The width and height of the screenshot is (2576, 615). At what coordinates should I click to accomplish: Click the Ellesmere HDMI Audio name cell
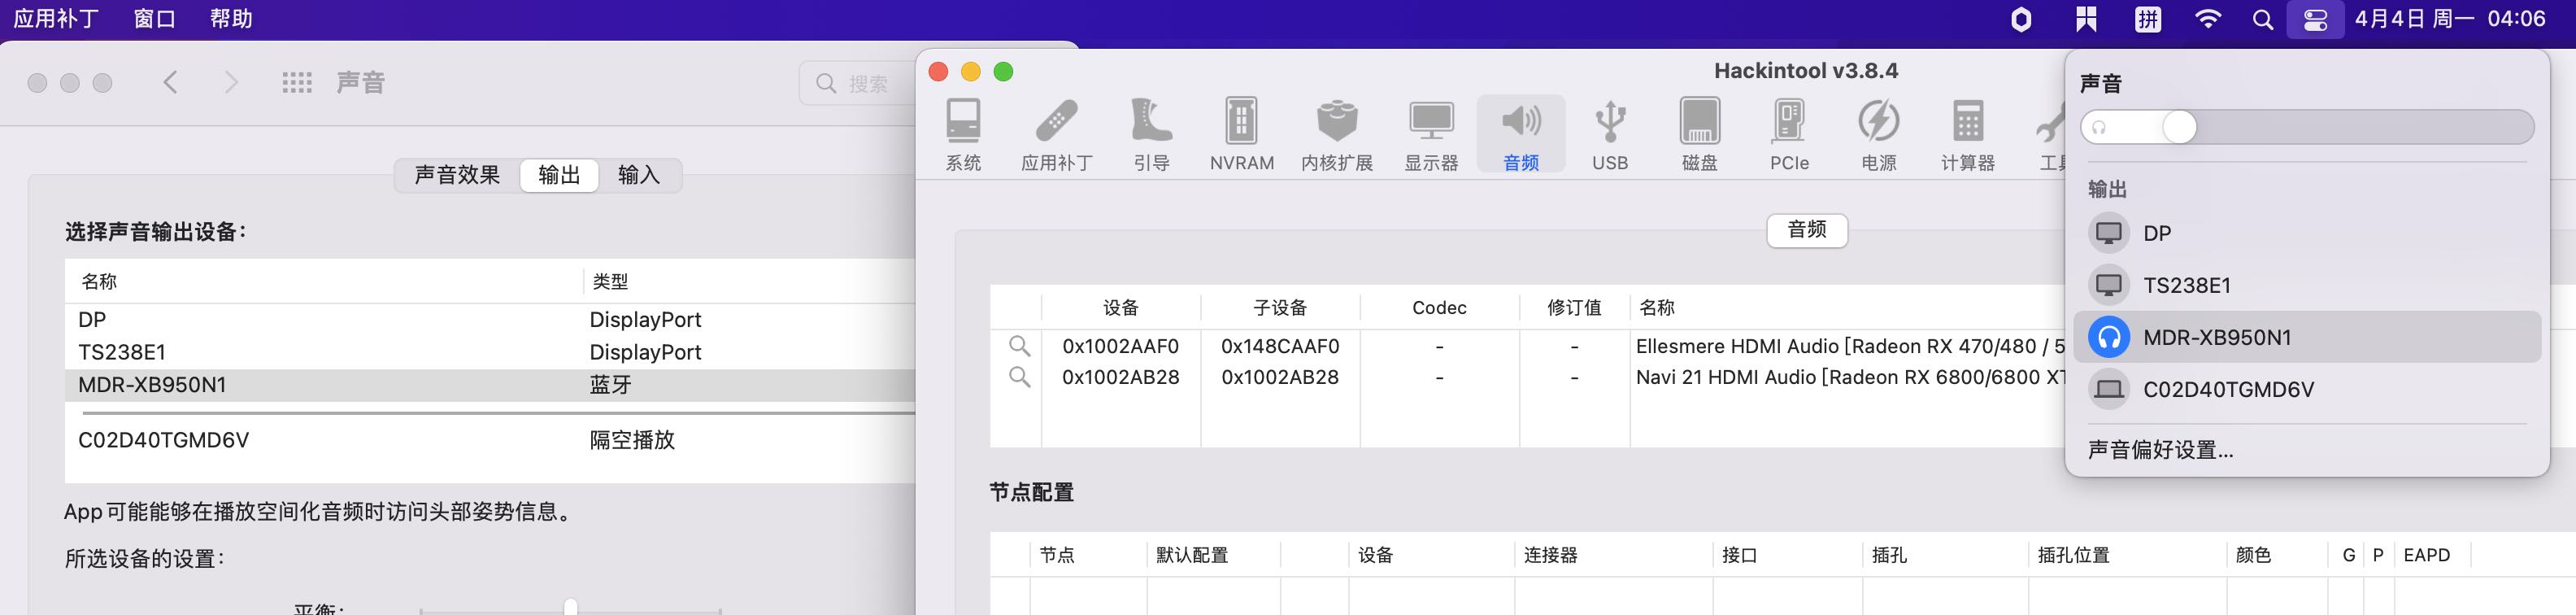click(x=1849, y=346)
